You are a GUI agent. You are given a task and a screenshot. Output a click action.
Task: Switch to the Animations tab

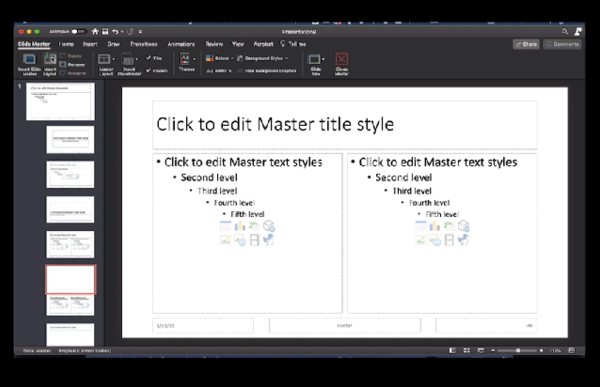pos(181,44)
